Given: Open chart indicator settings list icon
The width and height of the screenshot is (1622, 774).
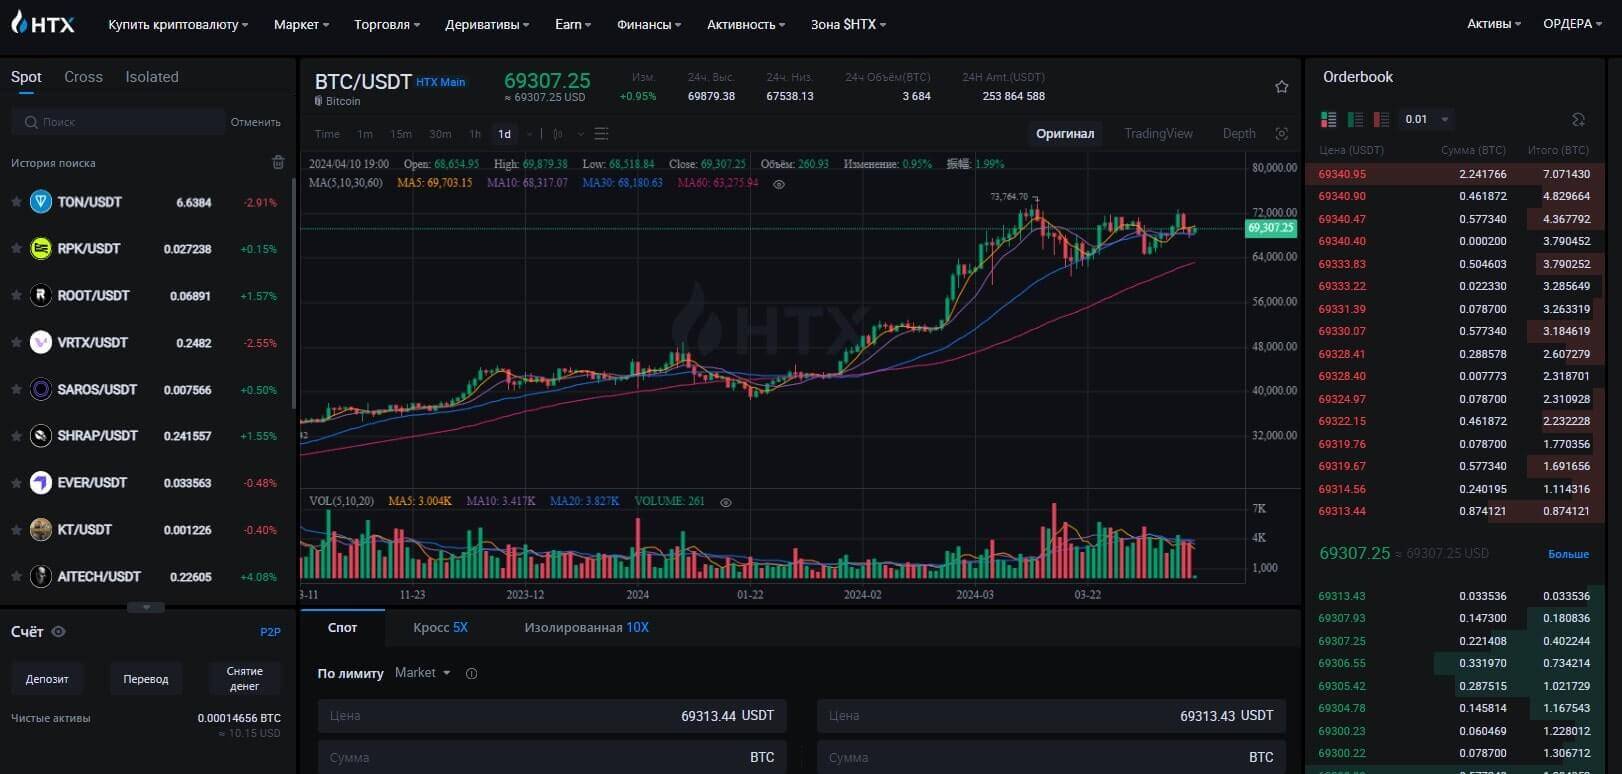Looking at the screenshot, I should [601, 134].
